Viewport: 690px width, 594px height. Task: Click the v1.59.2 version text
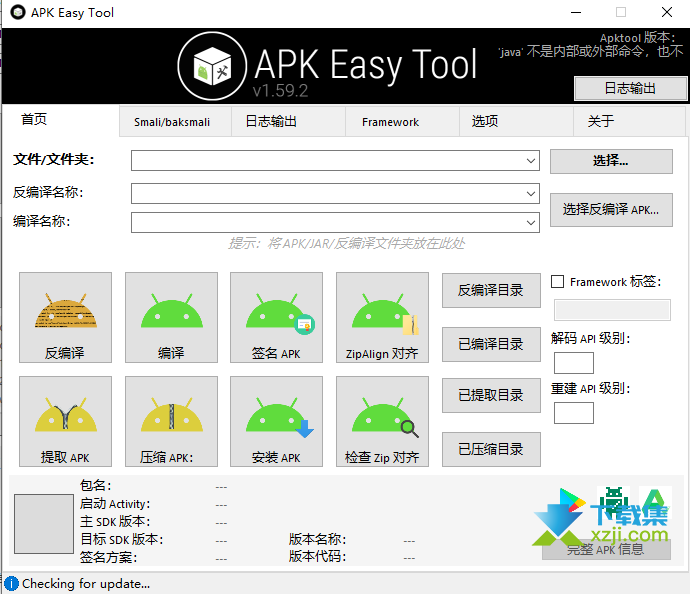tap(280, 91)
